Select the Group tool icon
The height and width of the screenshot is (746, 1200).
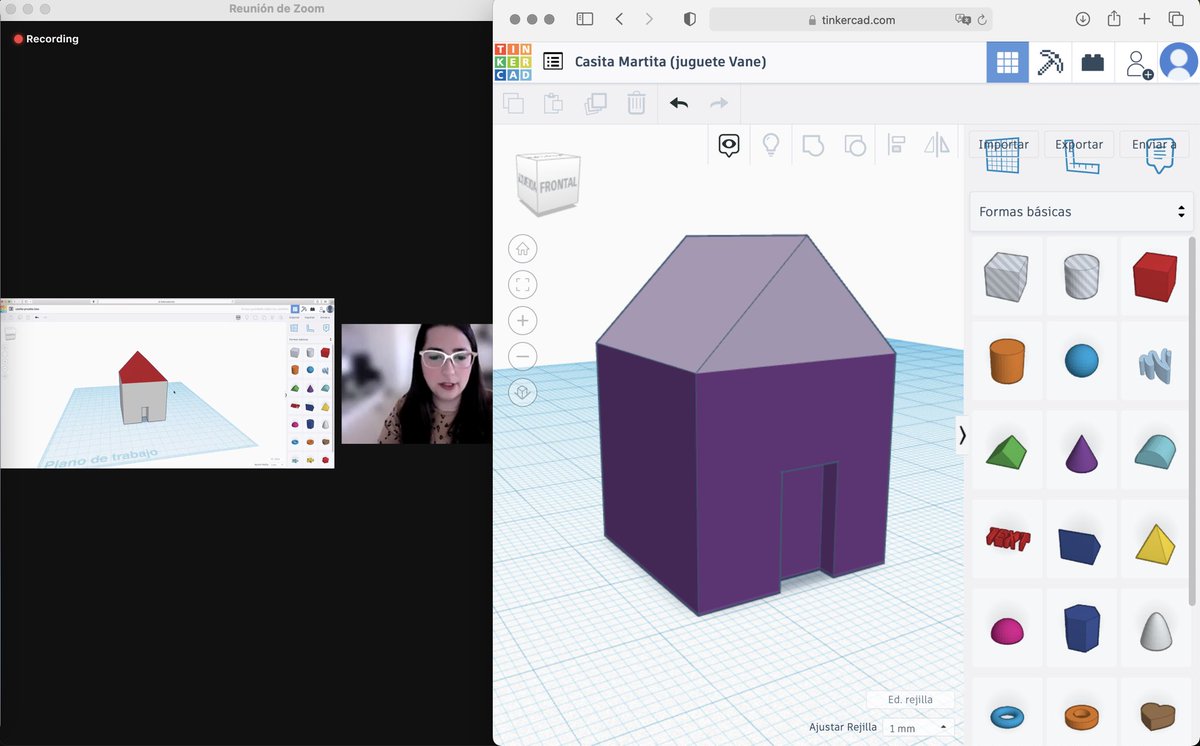coord(813,144)
